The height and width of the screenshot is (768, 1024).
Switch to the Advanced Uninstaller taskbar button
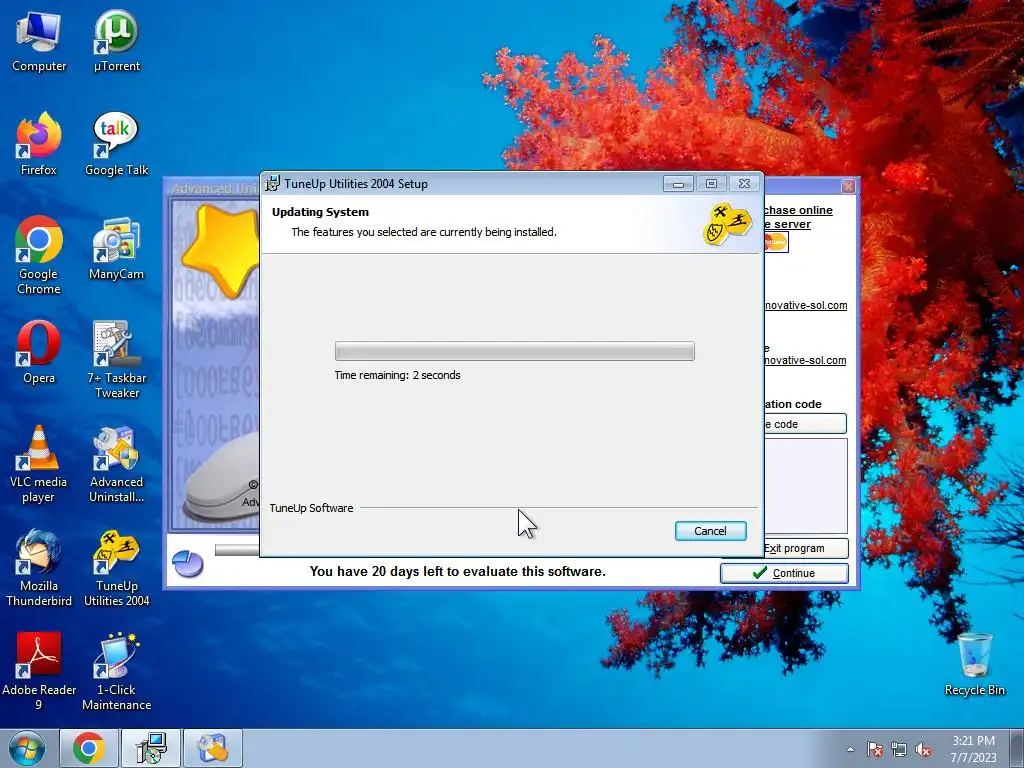213,748
